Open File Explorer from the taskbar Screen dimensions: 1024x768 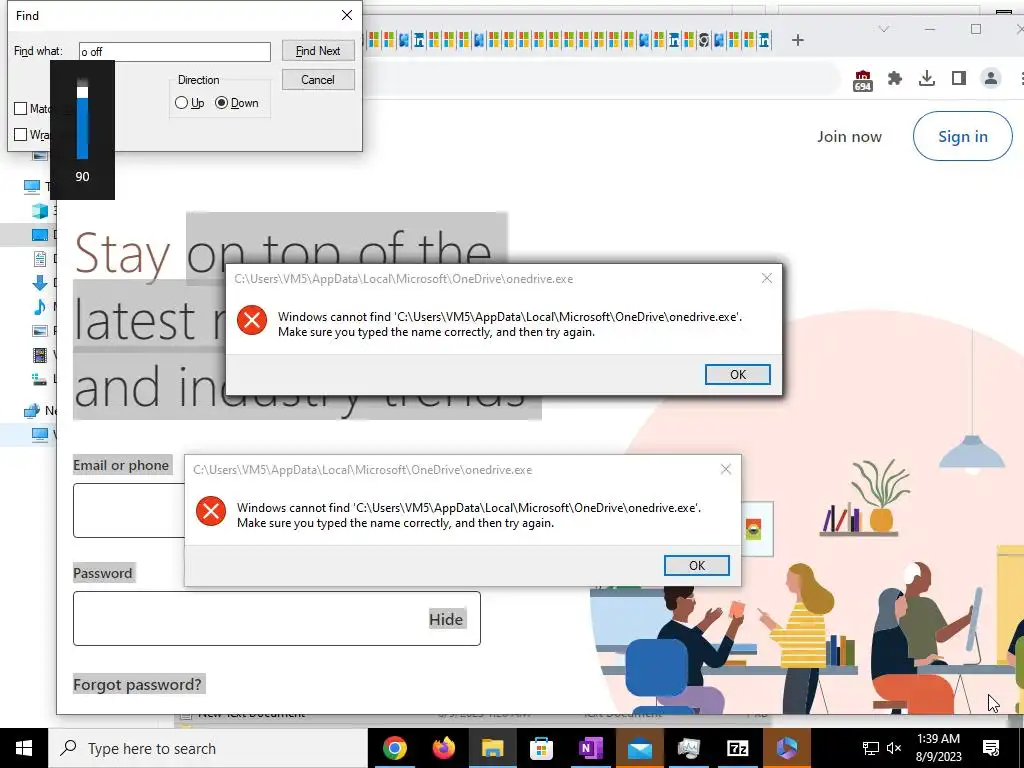[492, 748]
